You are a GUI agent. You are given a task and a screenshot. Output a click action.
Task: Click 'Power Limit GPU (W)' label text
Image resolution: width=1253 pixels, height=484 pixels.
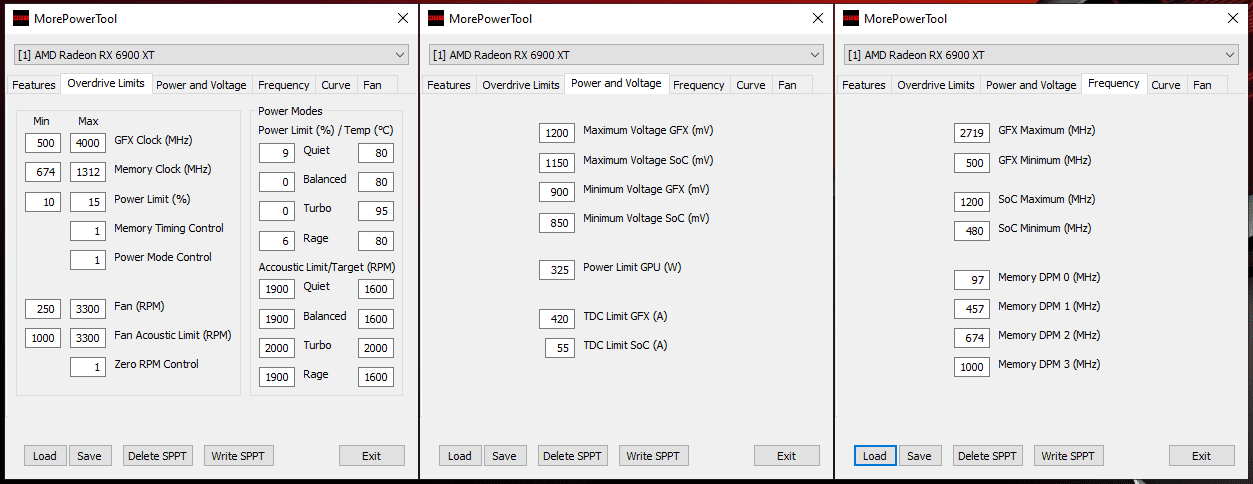[632, 267]
